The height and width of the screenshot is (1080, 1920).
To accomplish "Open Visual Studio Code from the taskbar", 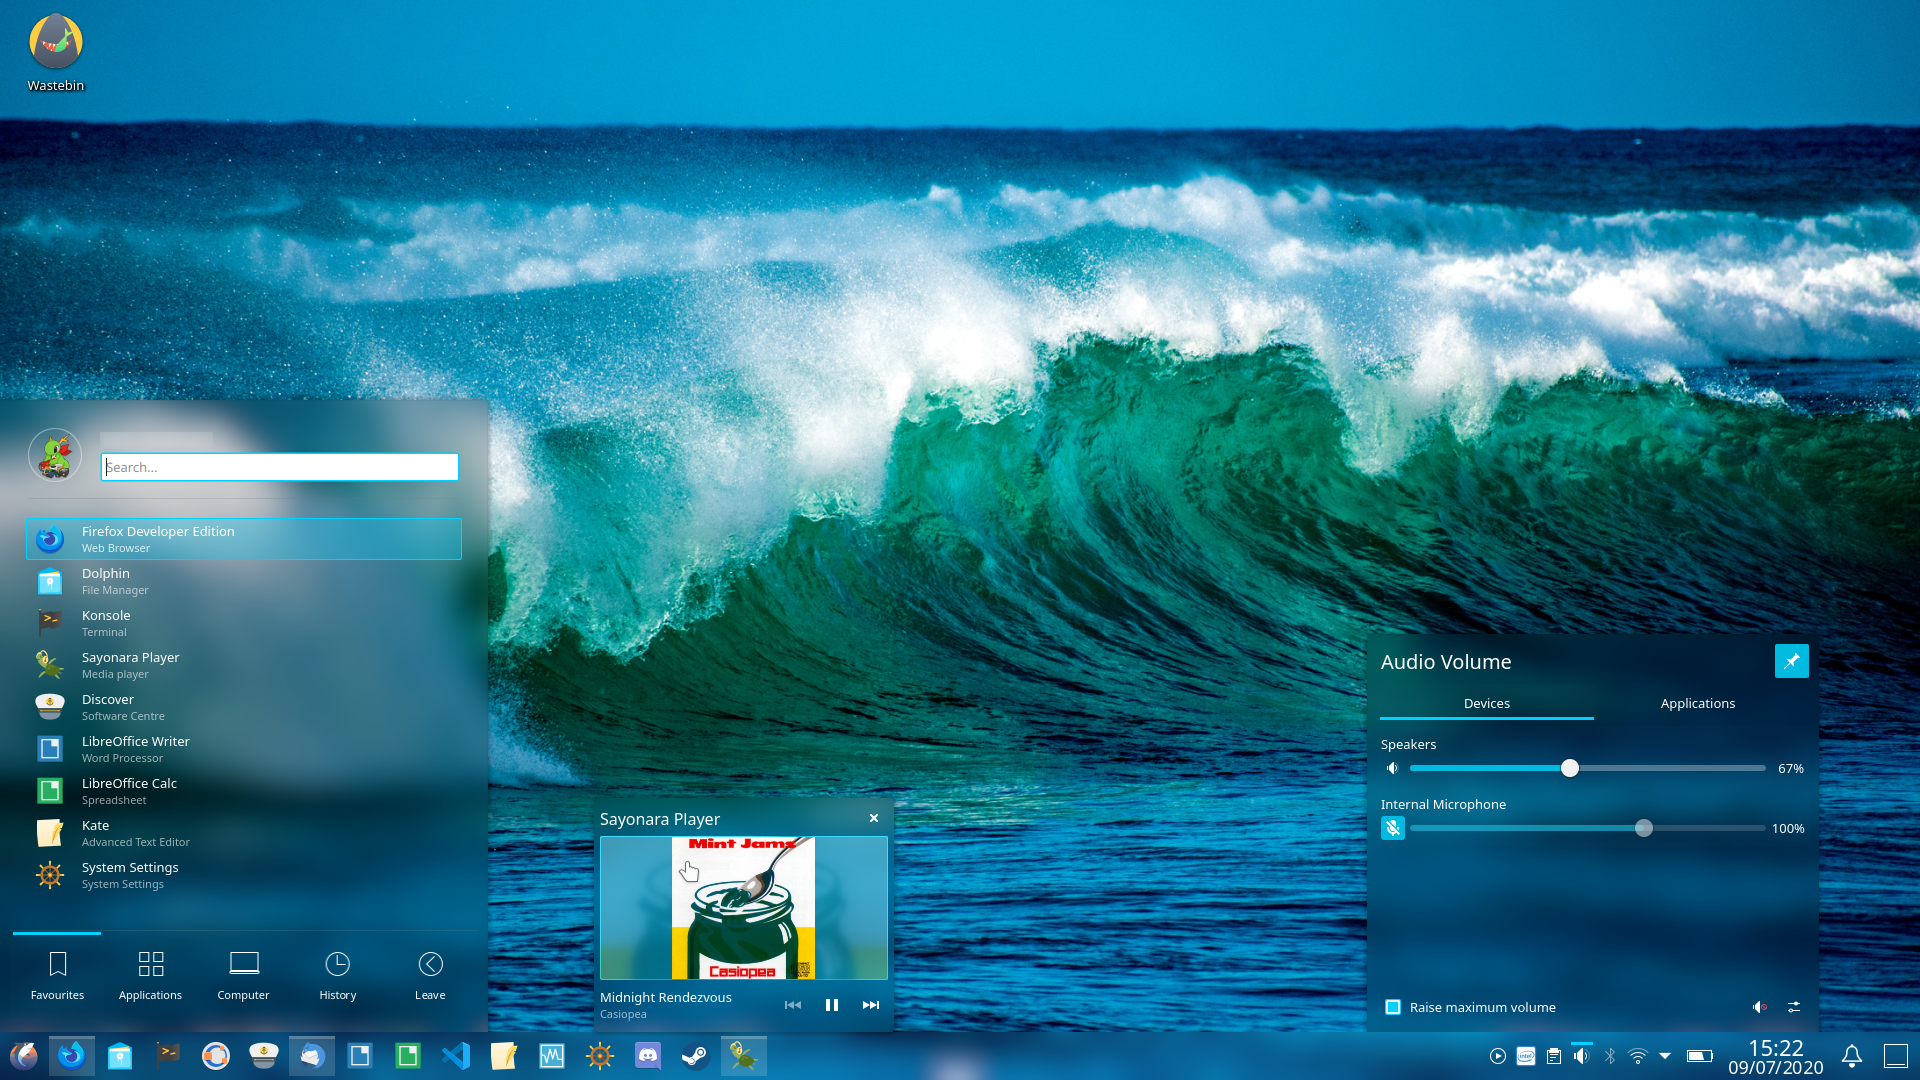I will pyautogui.click(x=456, y=1056).
